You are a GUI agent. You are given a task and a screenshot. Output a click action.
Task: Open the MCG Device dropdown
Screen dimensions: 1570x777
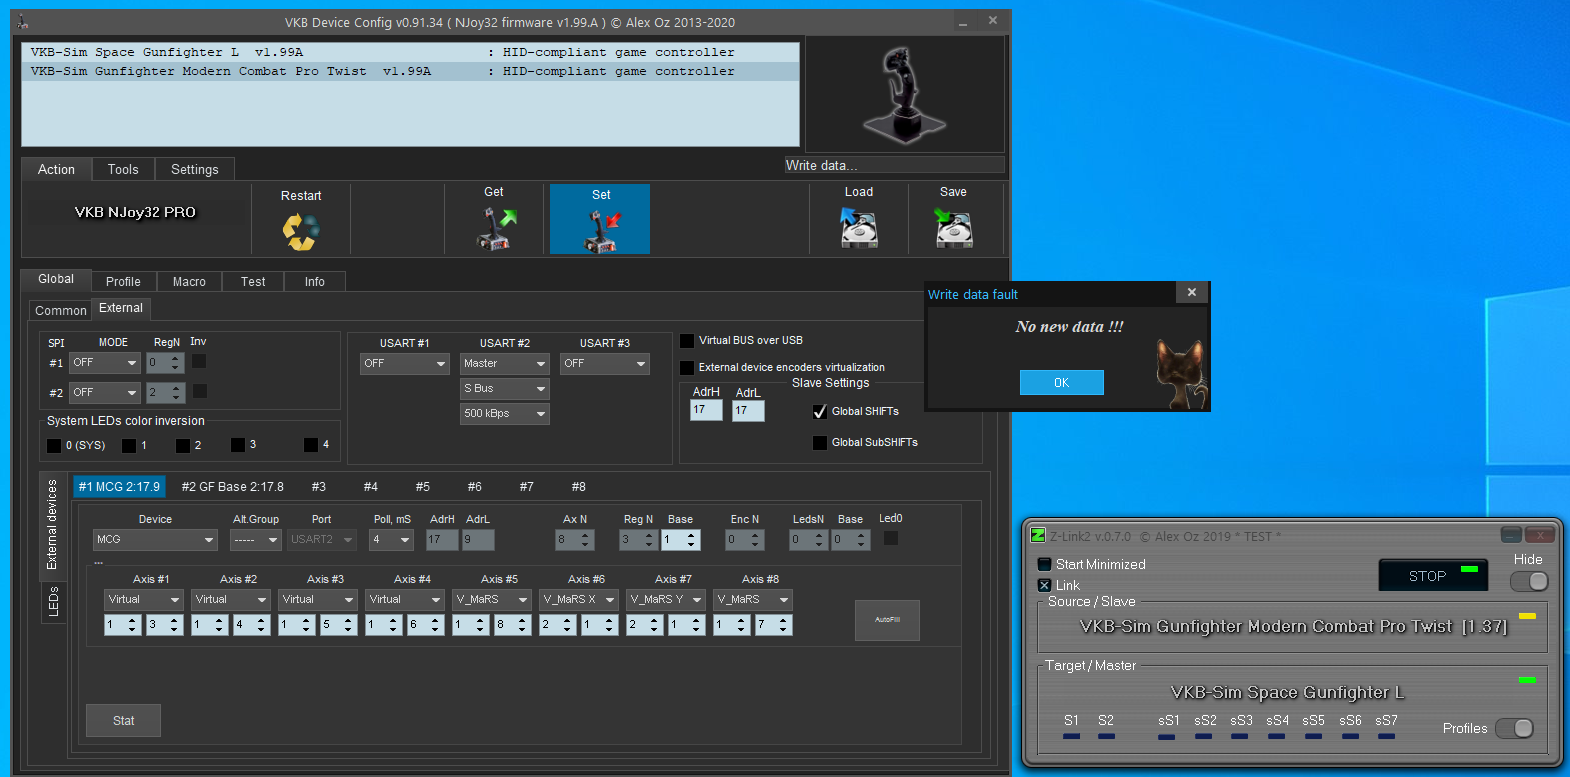[155, 540]
